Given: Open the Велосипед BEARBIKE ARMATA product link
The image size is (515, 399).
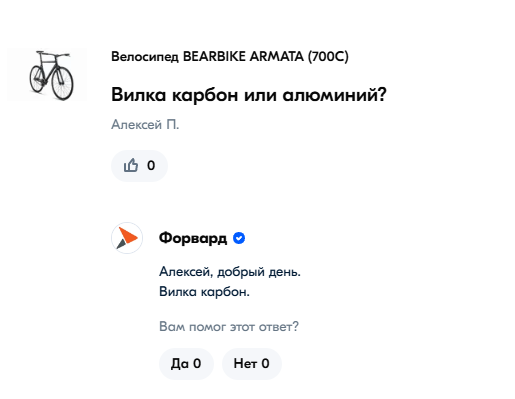Looking at the screenshot, I should [230, 56].
